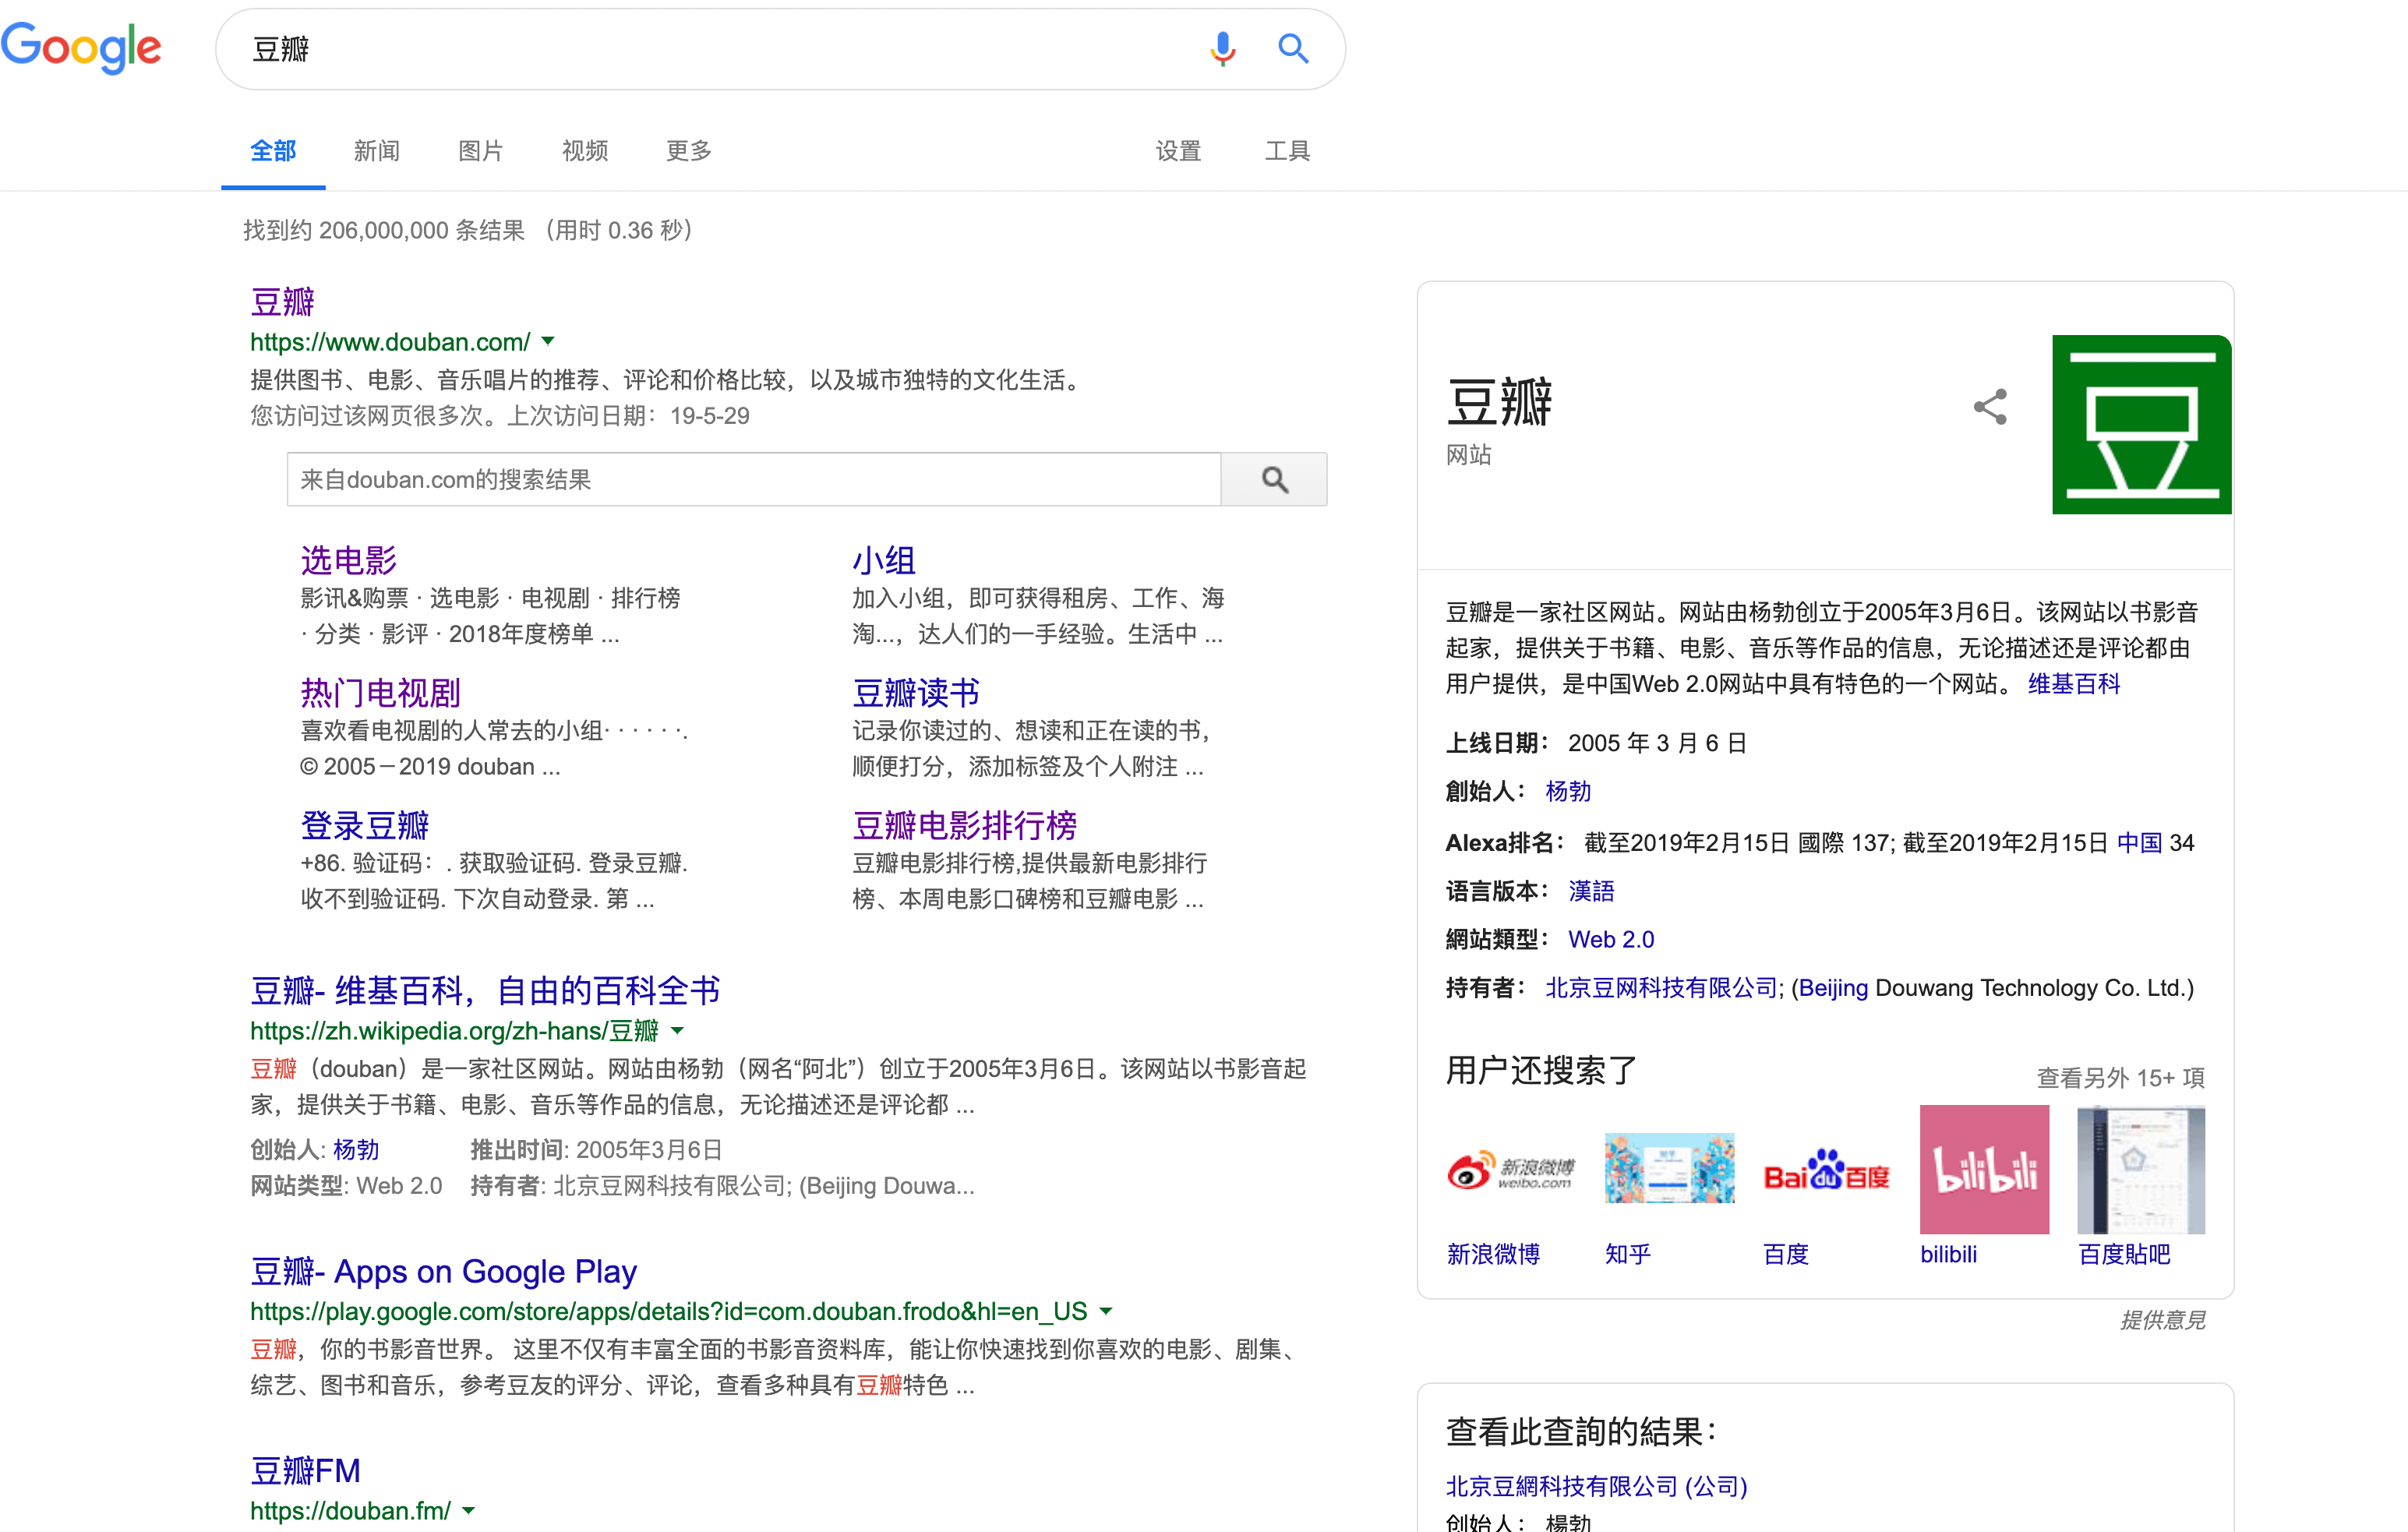Click the https://www.douban.com/ URL text
2408x1532 pixels.
click(x=390, y=342)
